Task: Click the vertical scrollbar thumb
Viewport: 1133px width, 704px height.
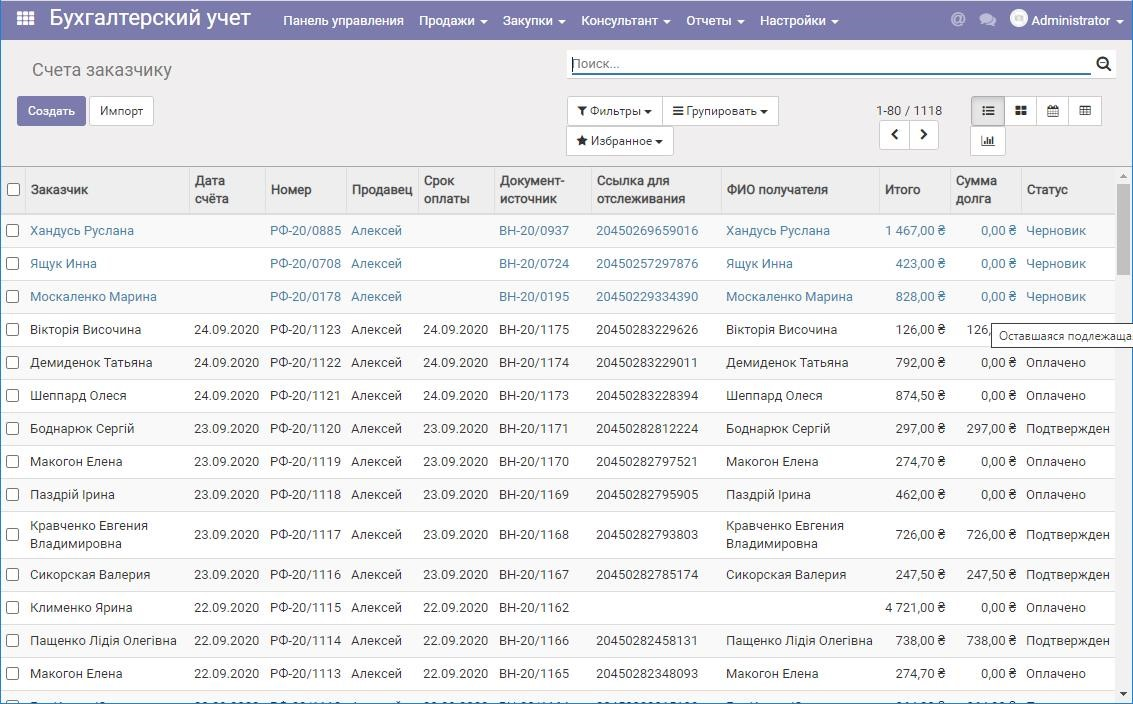Action: (1123, 228)
